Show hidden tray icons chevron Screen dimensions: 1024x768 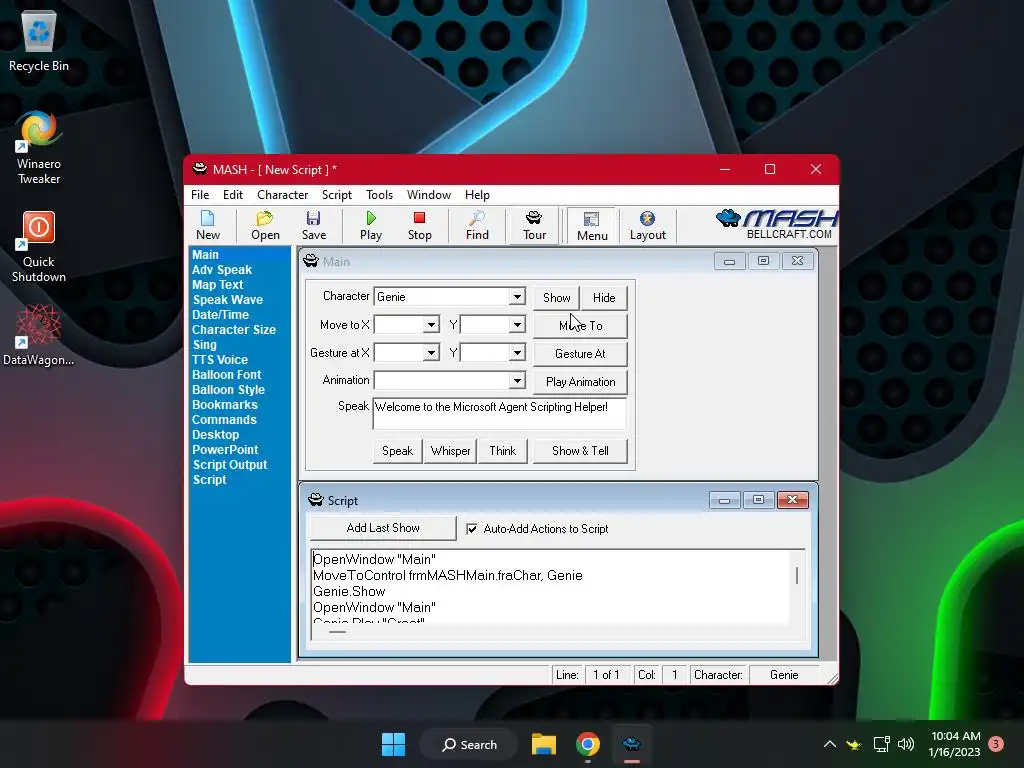pyautogui.click(x=829, y=744)
